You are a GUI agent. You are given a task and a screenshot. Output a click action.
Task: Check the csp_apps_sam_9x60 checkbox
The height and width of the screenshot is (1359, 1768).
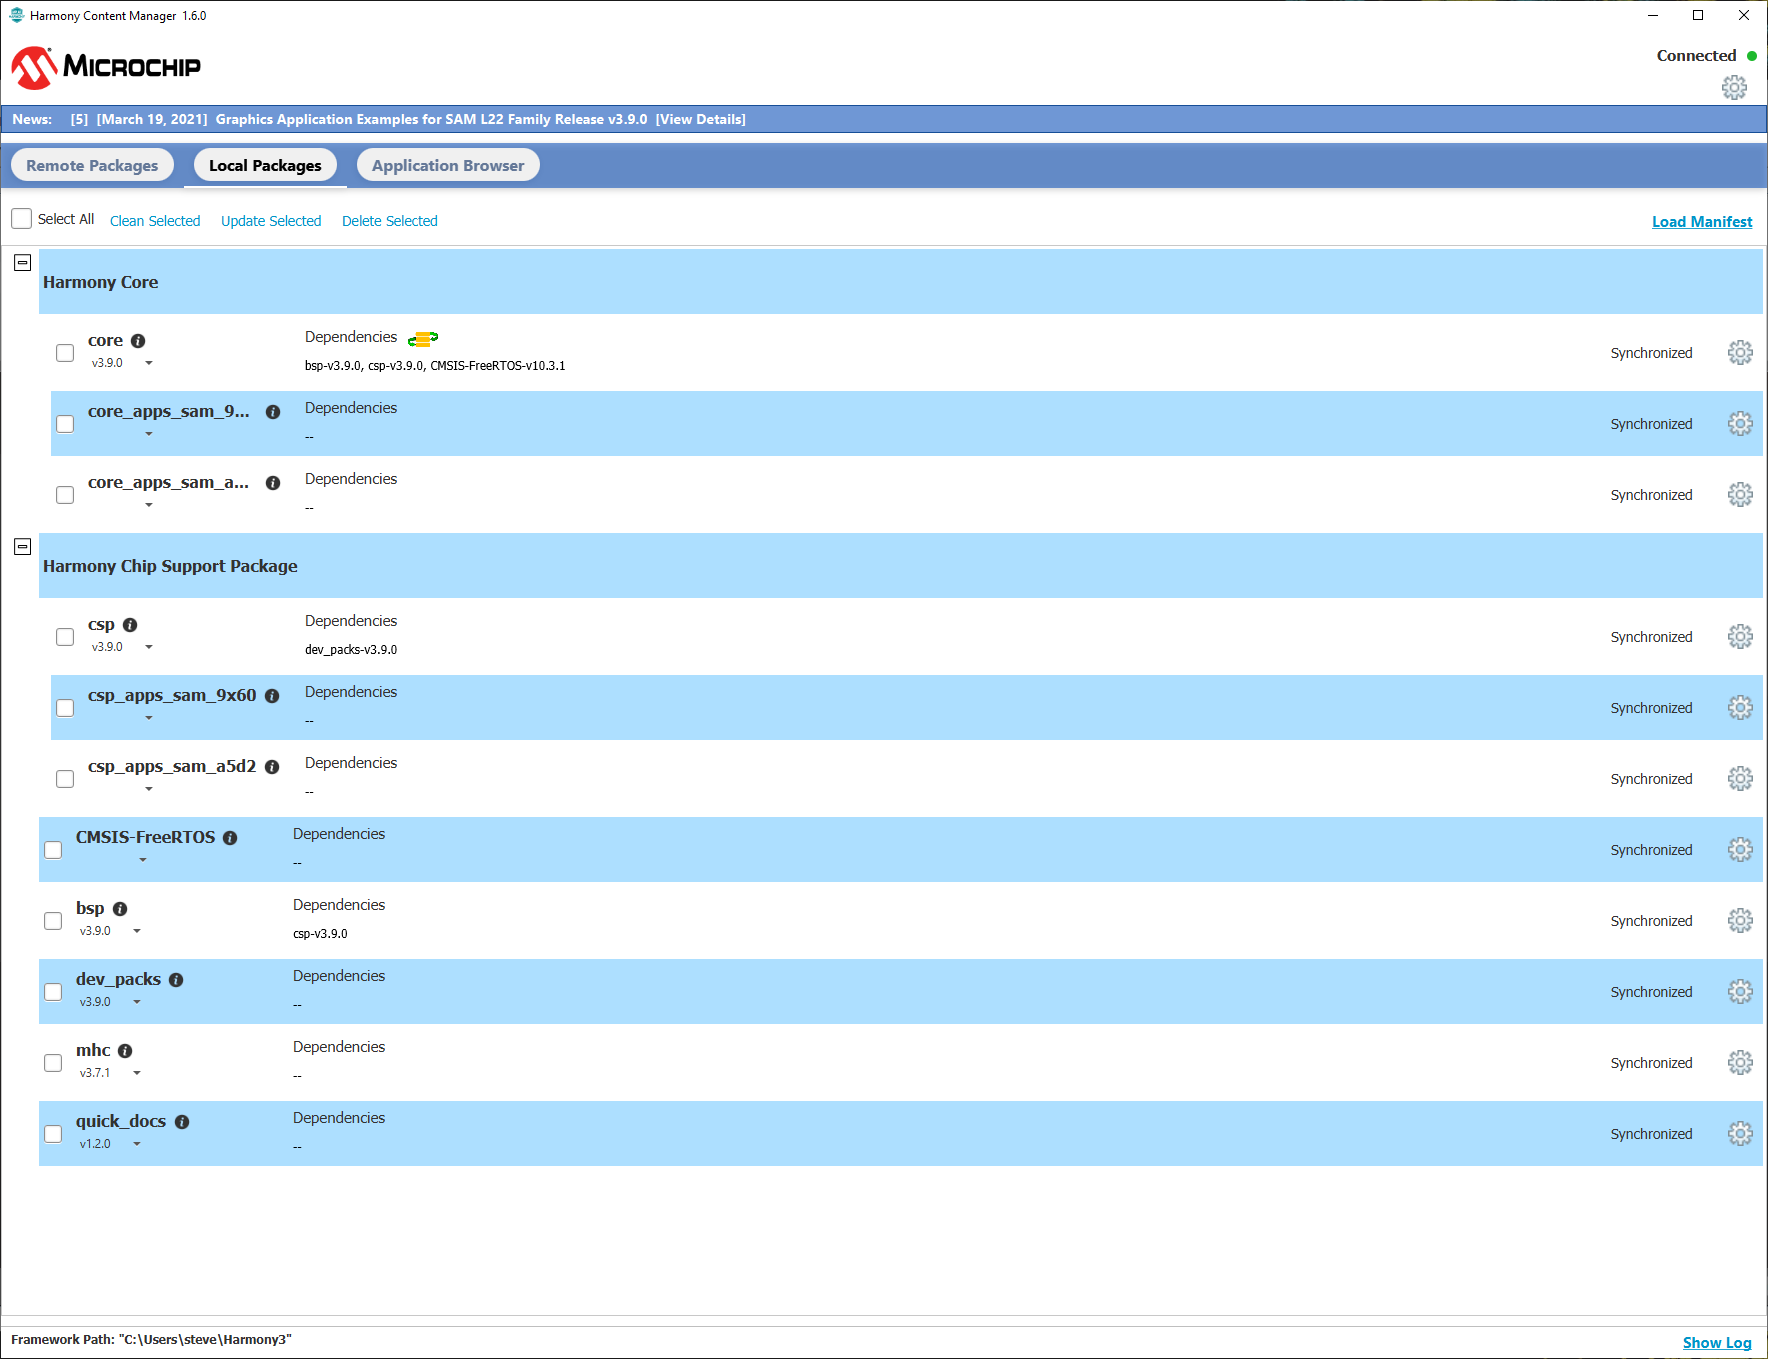65,707
